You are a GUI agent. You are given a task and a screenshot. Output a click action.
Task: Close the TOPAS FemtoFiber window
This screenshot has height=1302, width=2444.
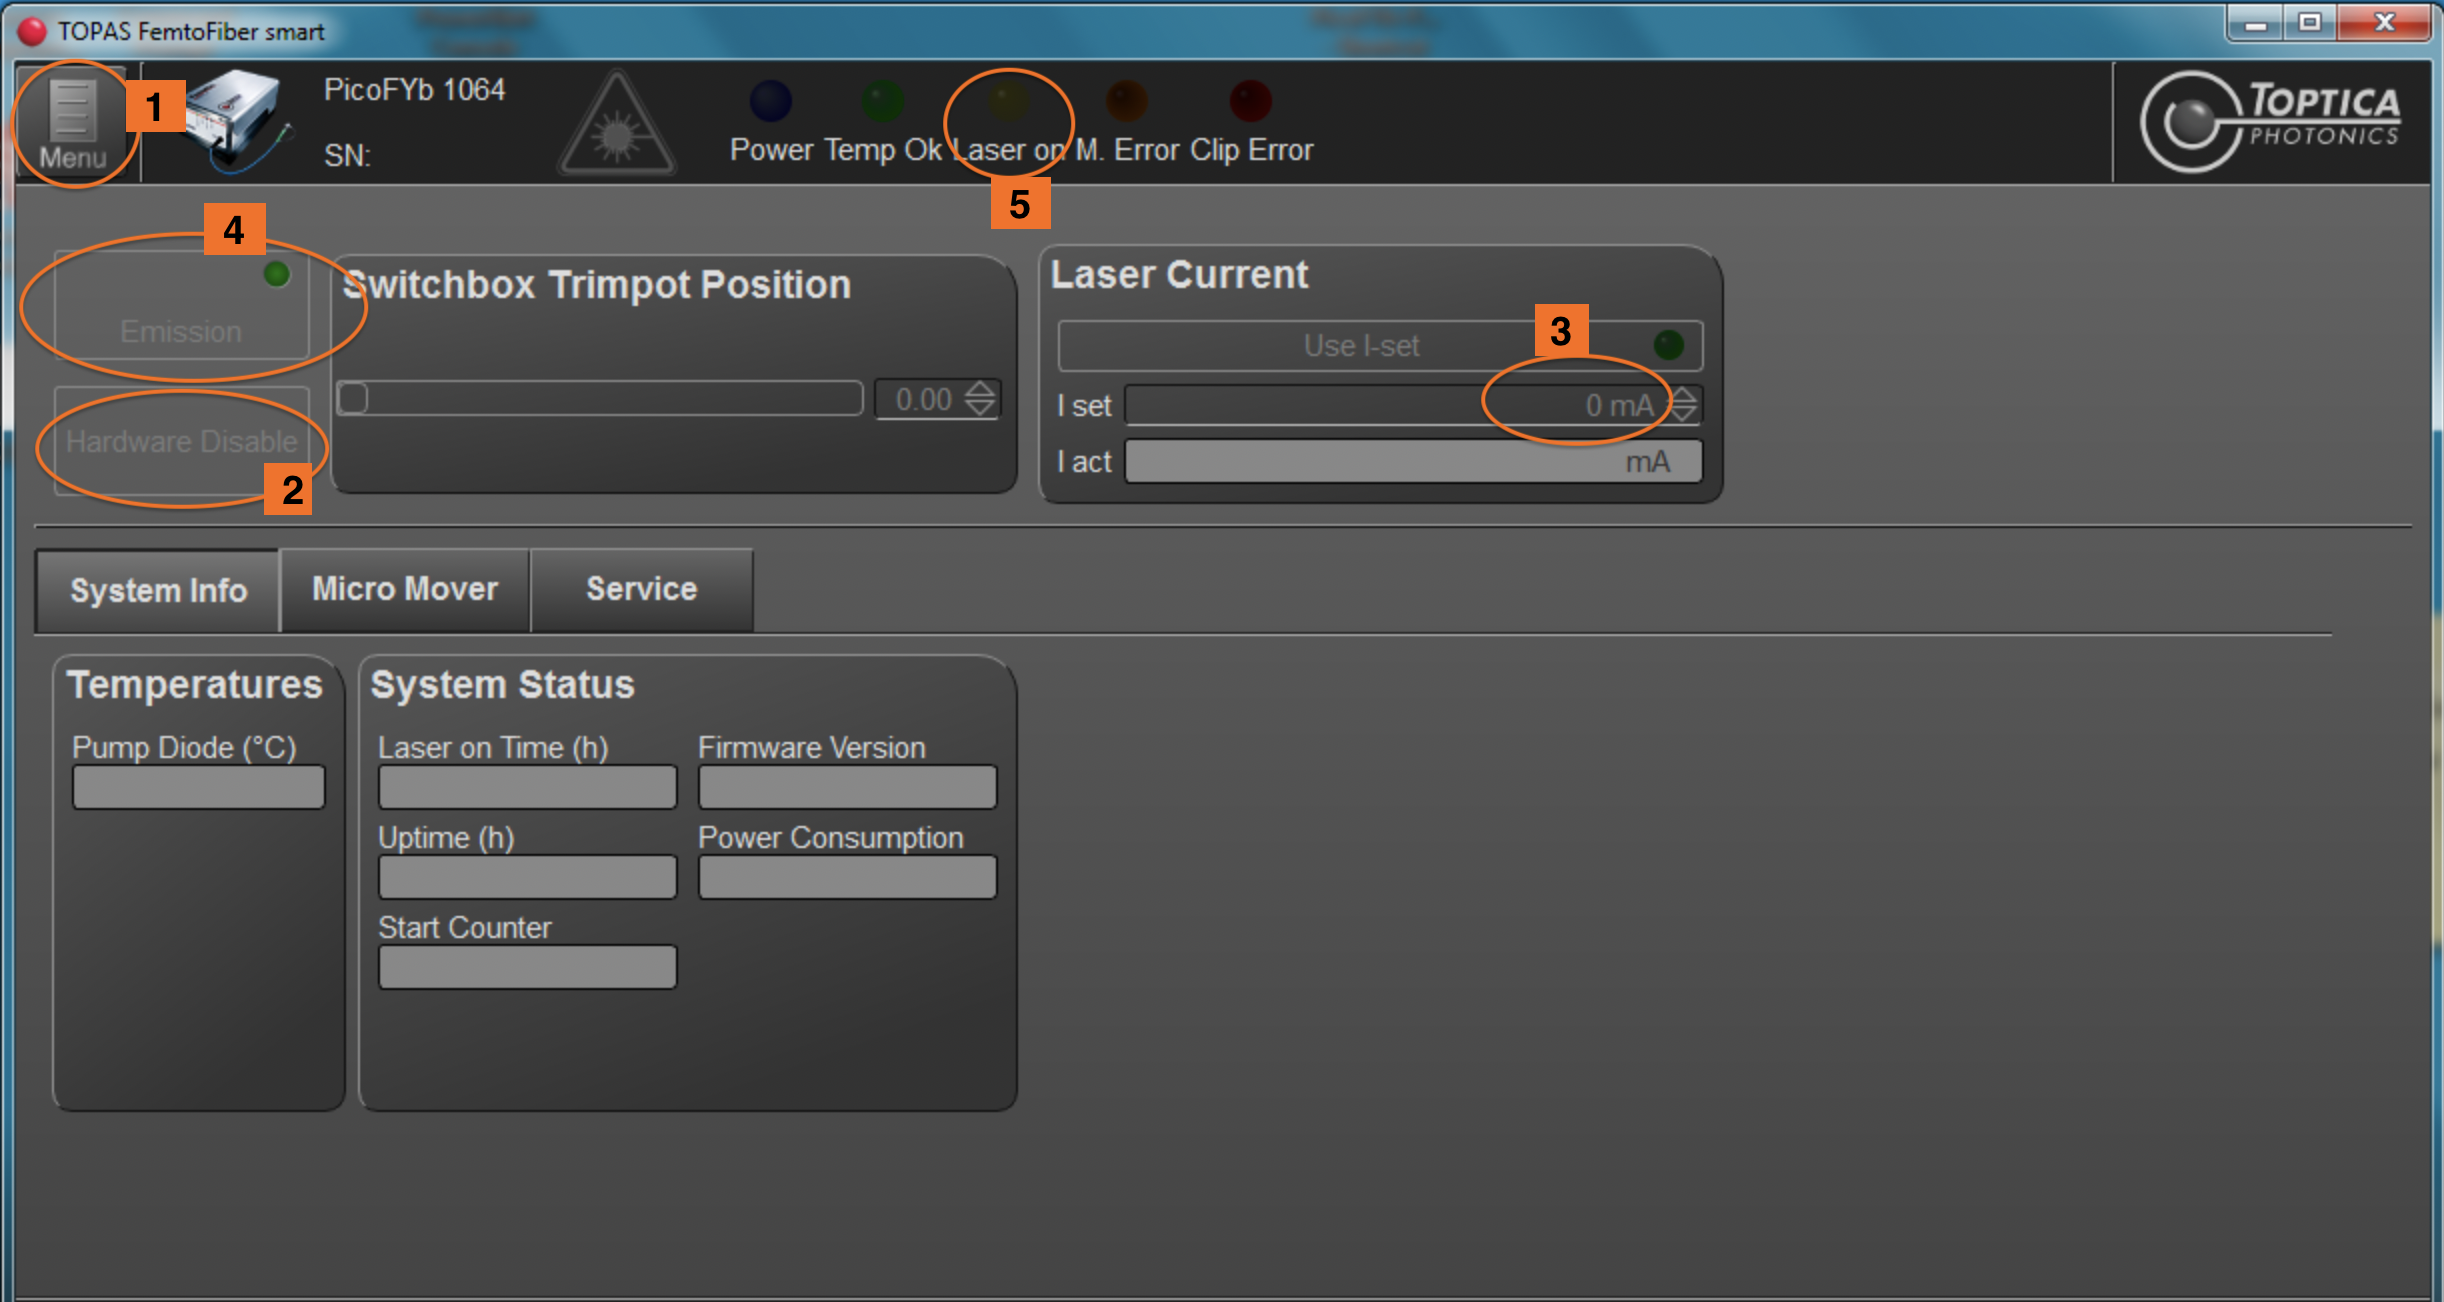click(2384, 23)
